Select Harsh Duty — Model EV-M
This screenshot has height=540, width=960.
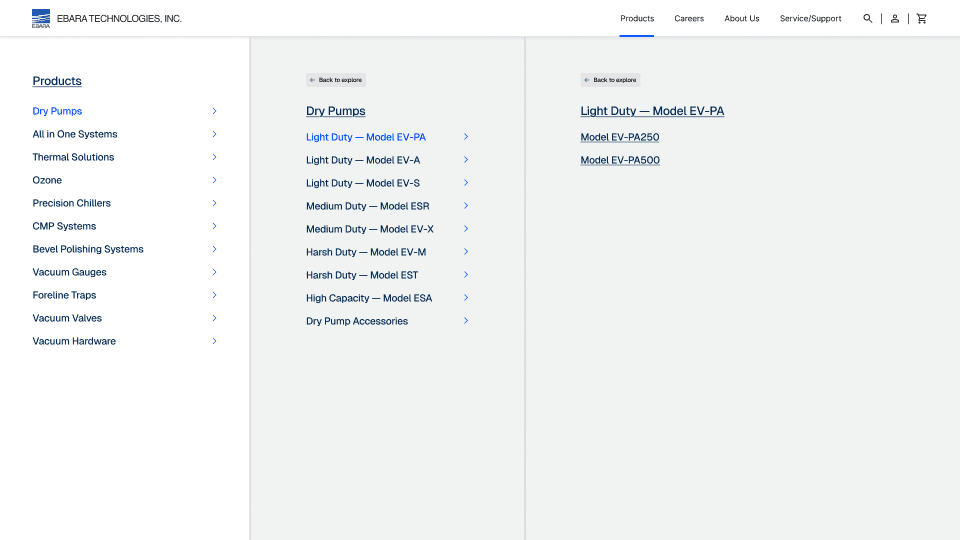[x=366, y=252]
